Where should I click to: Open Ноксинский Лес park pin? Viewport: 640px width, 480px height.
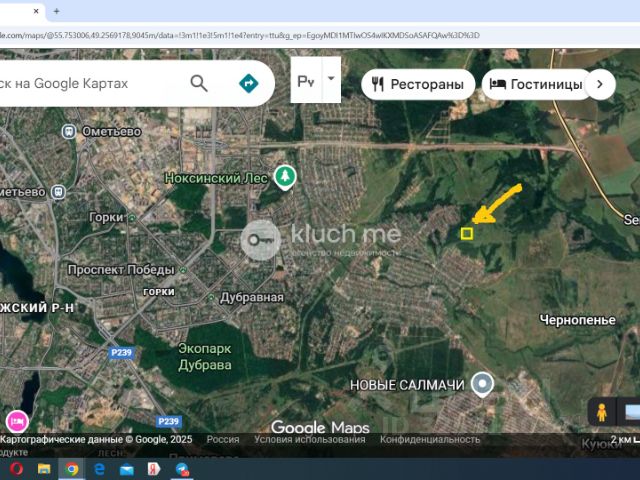tap(285, 177)
